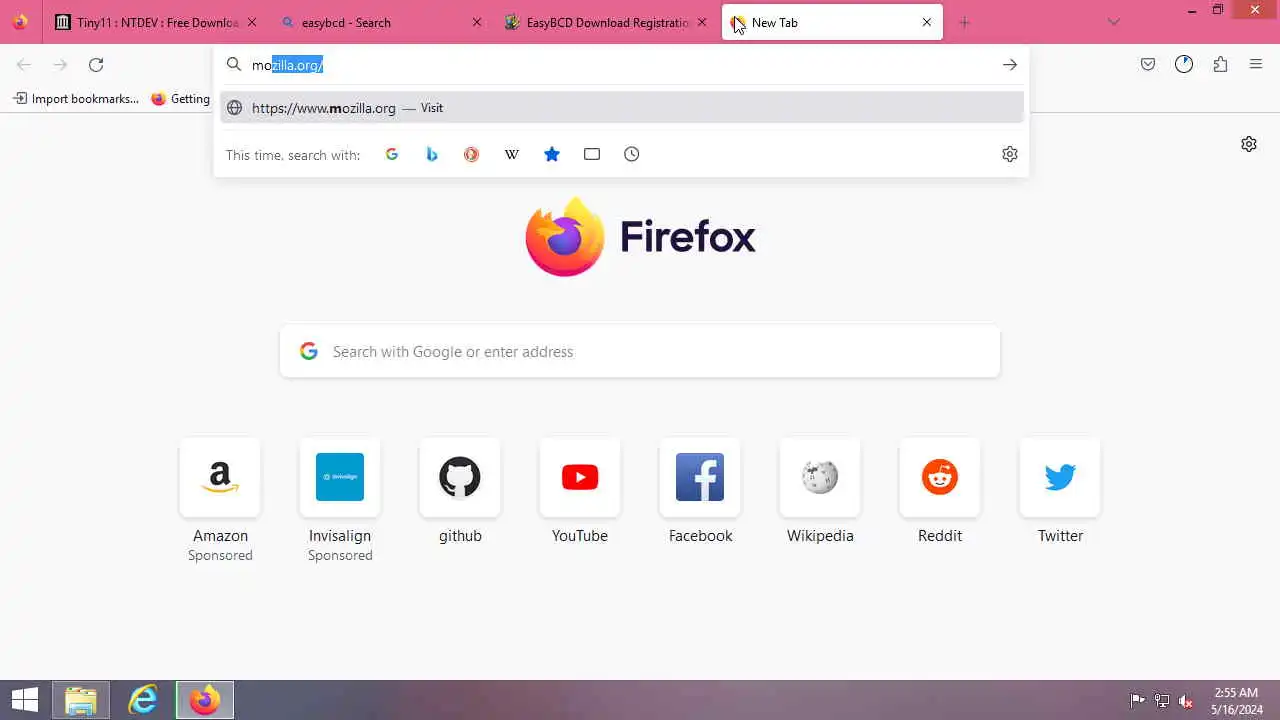Open muted volume tray icon
Screen dimensions: 1280x720
tap(1187, 701)
